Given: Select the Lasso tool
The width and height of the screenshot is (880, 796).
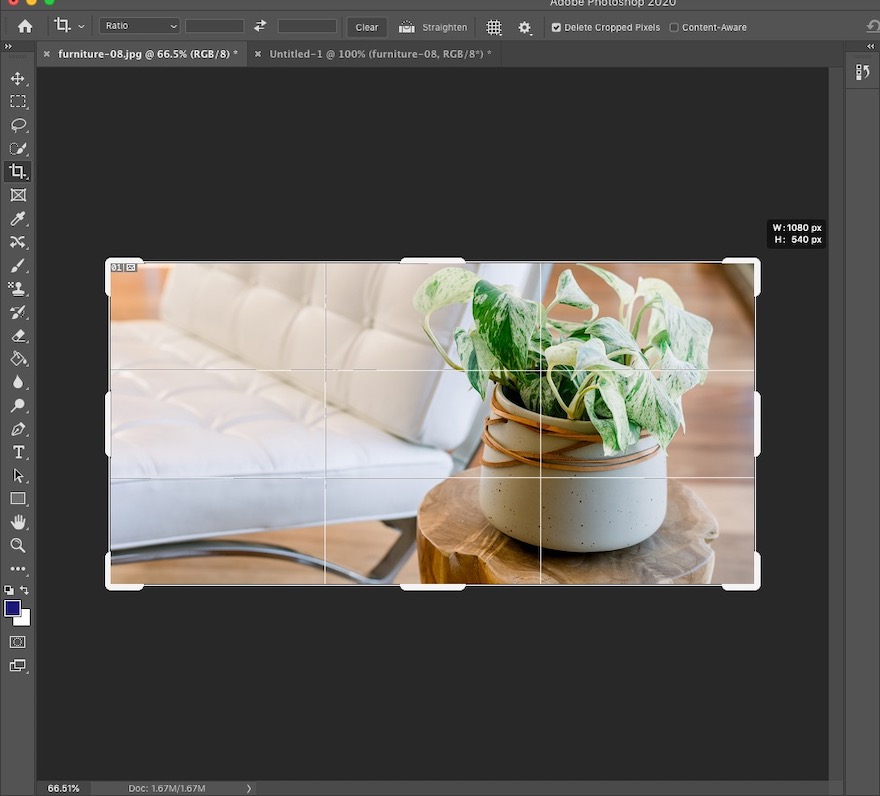Looking at the screenshot, I should (x=18, y=125).
